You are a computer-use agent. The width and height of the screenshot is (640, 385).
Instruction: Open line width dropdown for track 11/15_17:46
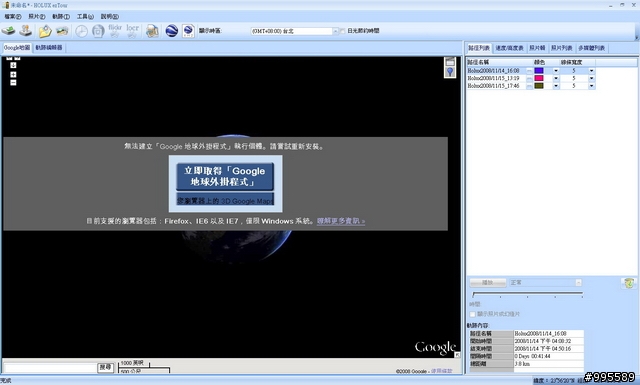click(591, 86)
